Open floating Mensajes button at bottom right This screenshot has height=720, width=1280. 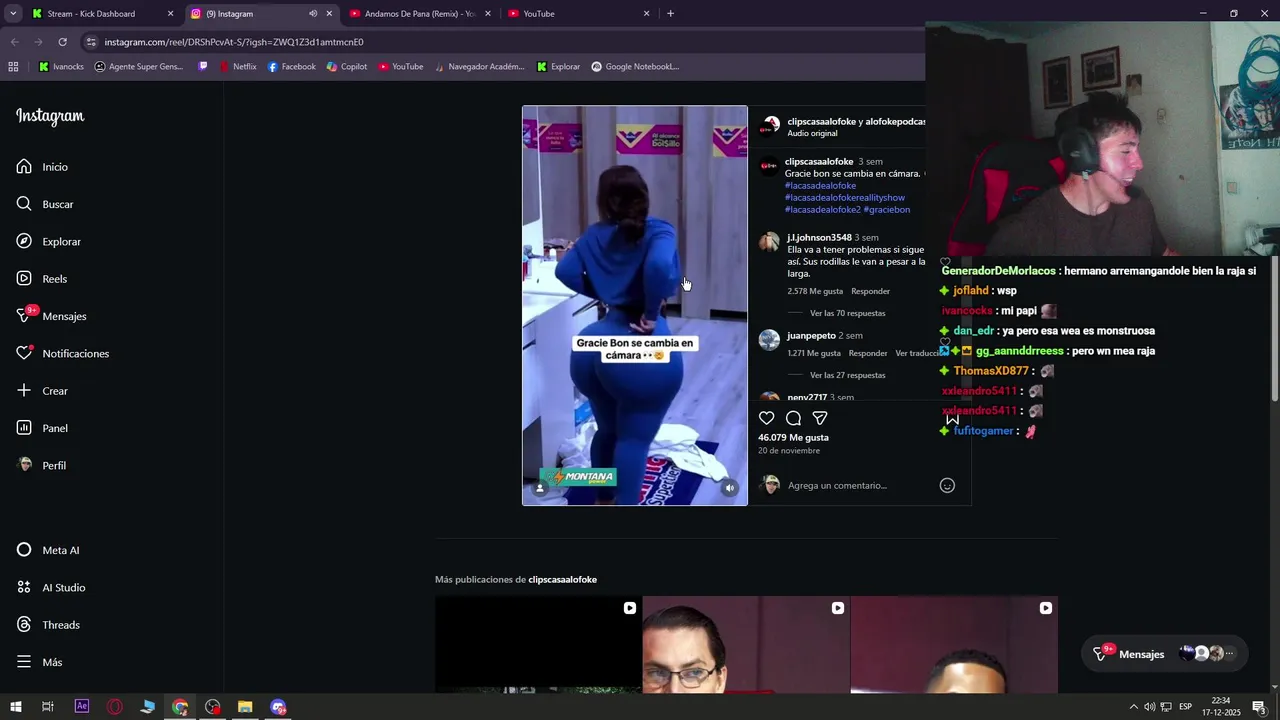pyautogui.click(x=1165, y=654)
